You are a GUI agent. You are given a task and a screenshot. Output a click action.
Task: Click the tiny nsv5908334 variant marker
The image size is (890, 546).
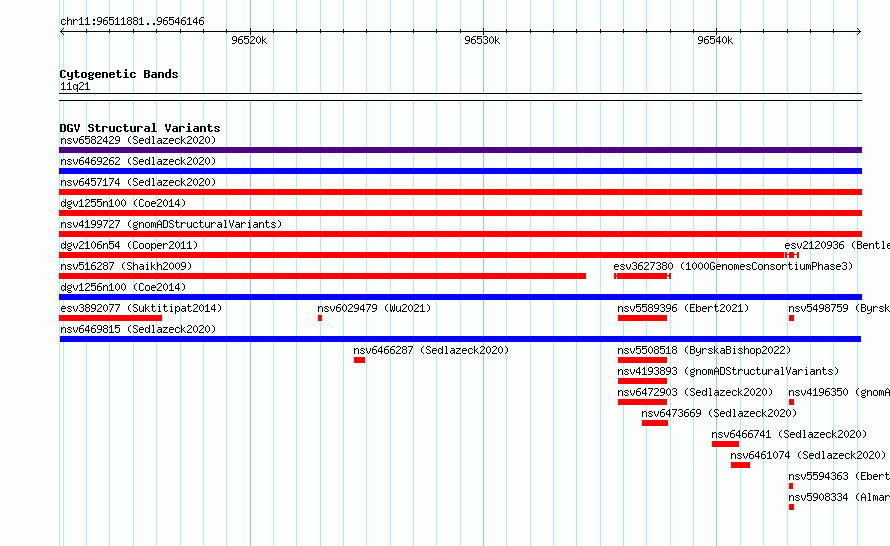791,507
